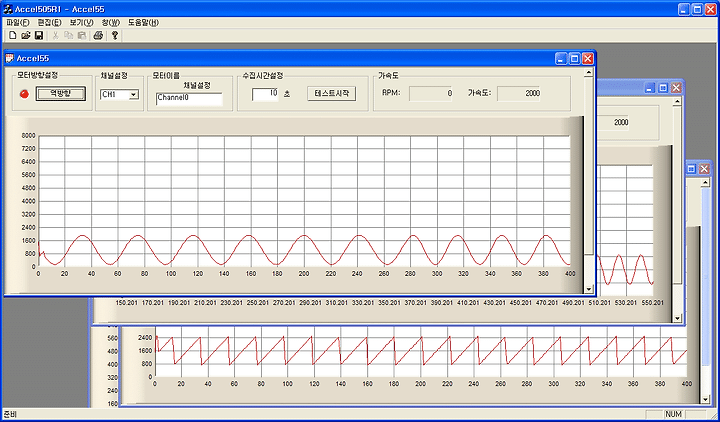Click the 150.201 x-axis label in second window
The height and width of the screenshot is (422, 720).
click(126, 303)
